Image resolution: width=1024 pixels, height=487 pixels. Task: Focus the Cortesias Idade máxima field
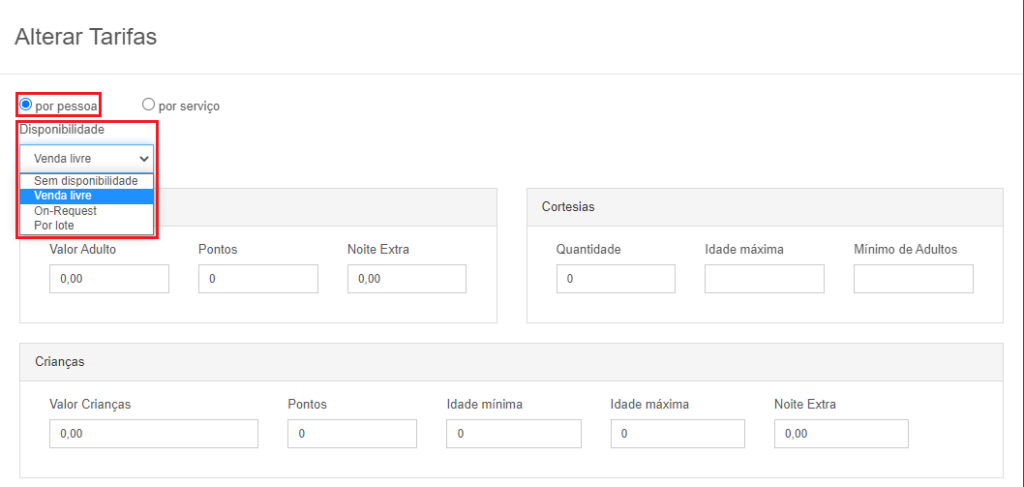(765, 279)
